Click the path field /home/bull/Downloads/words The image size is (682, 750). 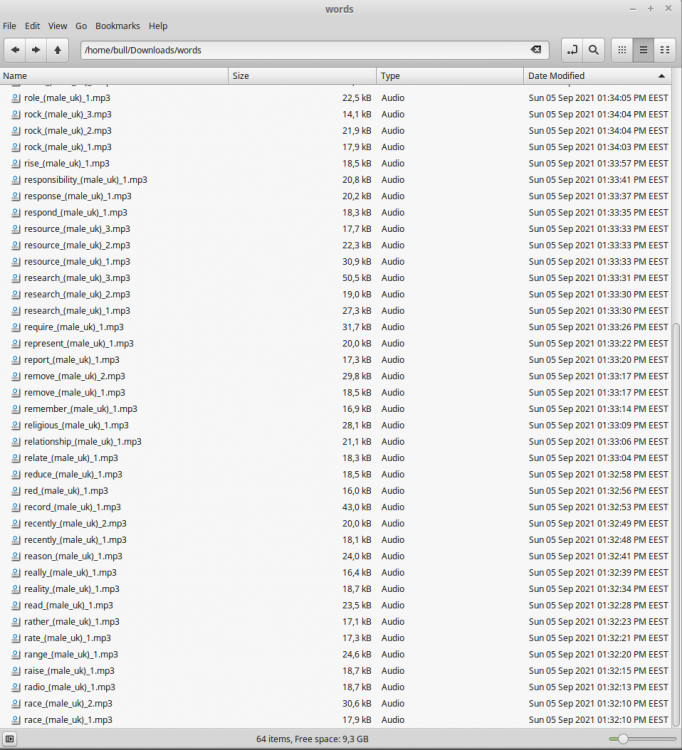pos(300,49)
